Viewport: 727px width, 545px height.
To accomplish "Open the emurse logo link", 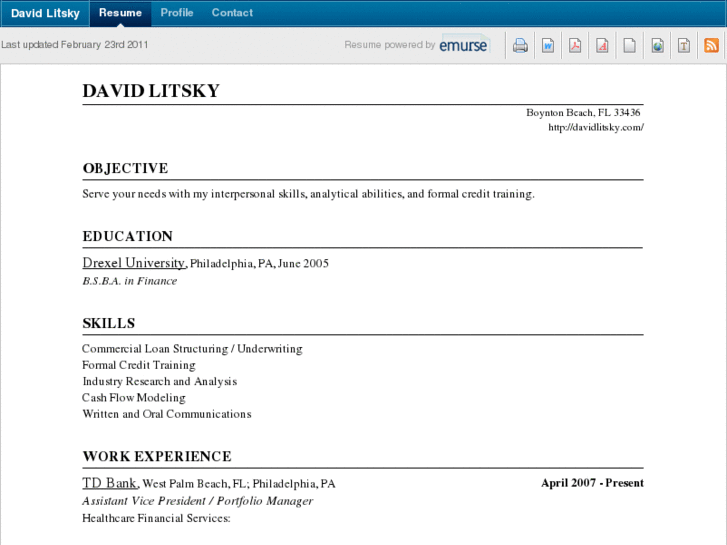I will (x=464, y=45).
